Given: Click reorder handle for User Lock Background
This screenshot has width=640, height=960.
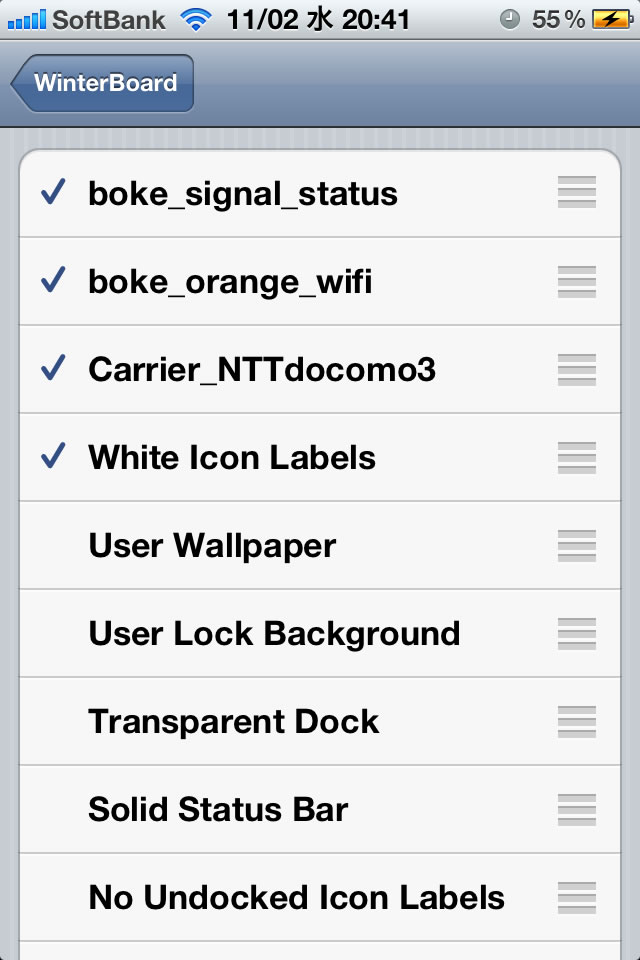Looking at the screenshot, I should tap(576, 634).
